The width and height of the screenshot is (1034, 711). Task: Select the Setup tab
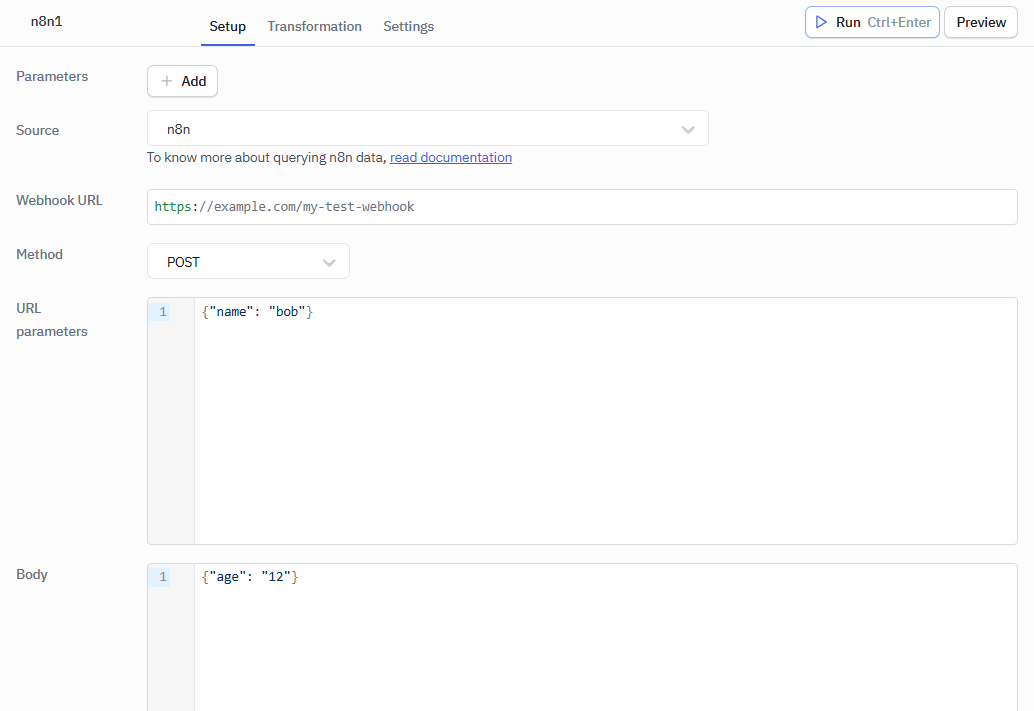click(x=227, y=27)
